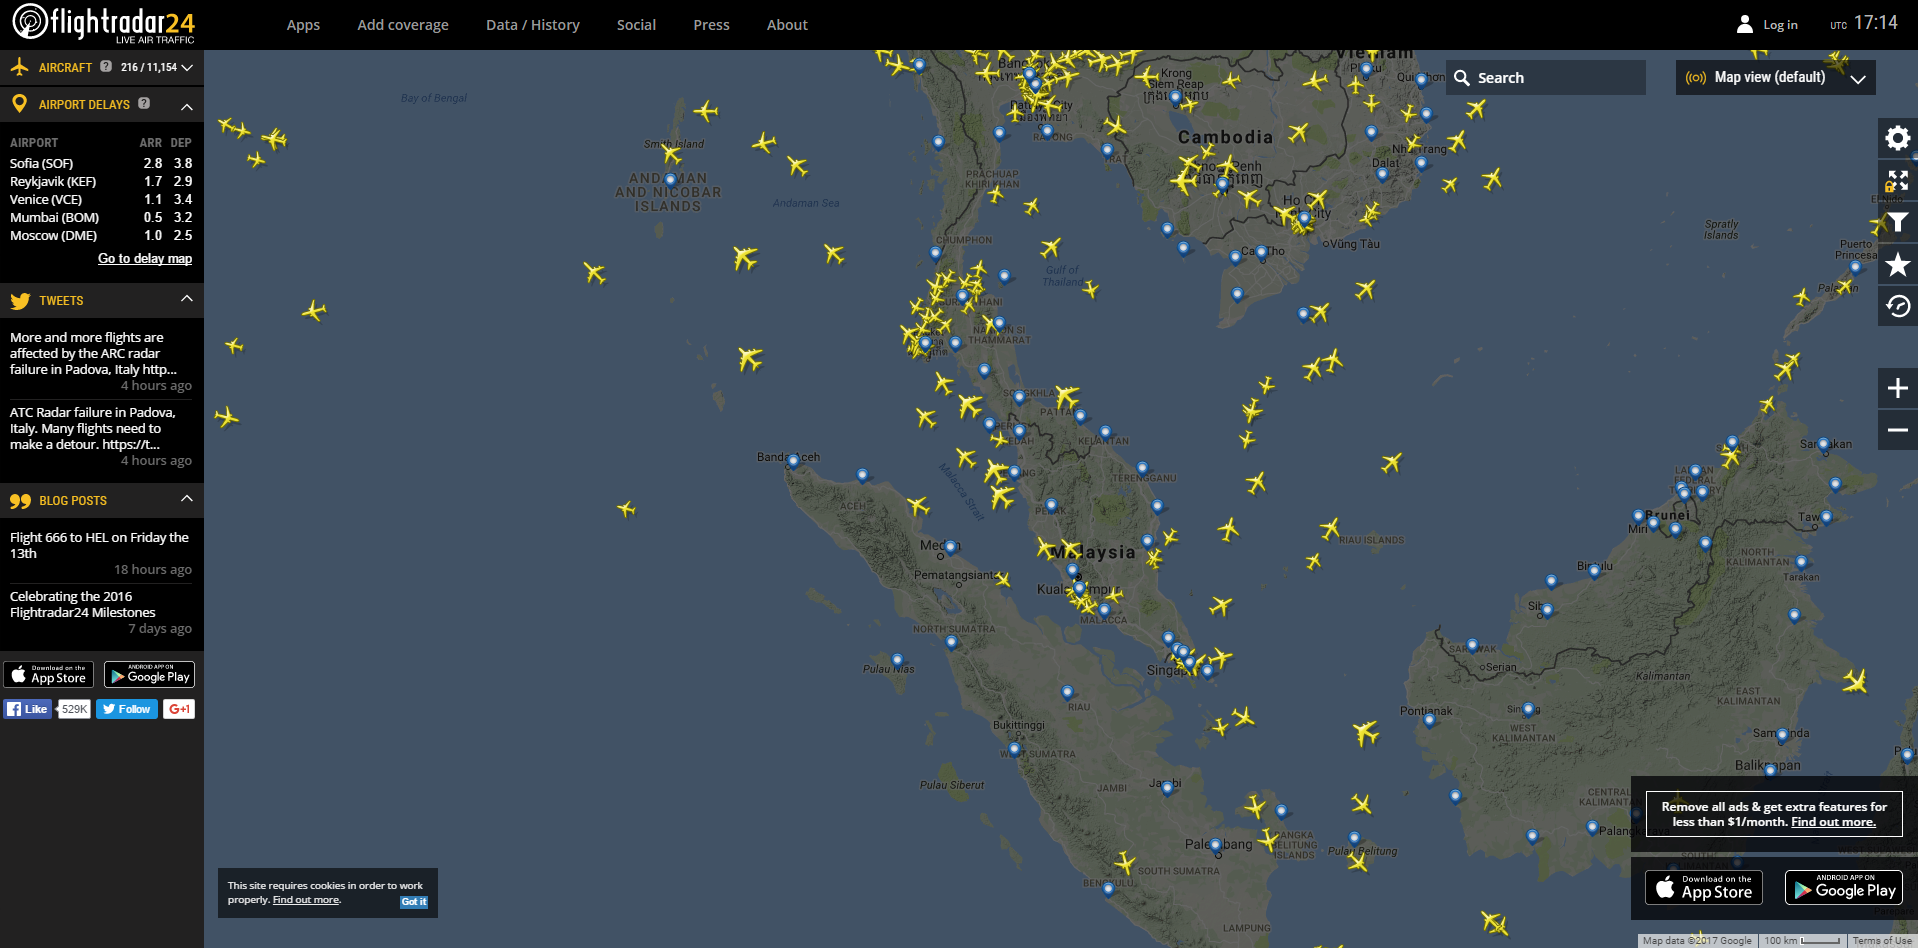Click the Facebook Like button
The width and height of the screenshot is (1918, 948).
click(28, 709)
